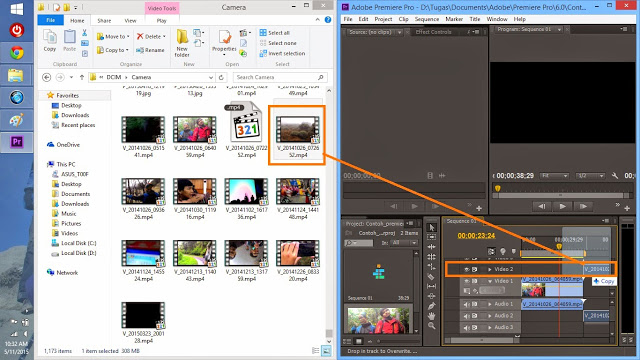Open the Copy to dropdown in Explorer
640x360 pixels.
[x=113, y=50]
